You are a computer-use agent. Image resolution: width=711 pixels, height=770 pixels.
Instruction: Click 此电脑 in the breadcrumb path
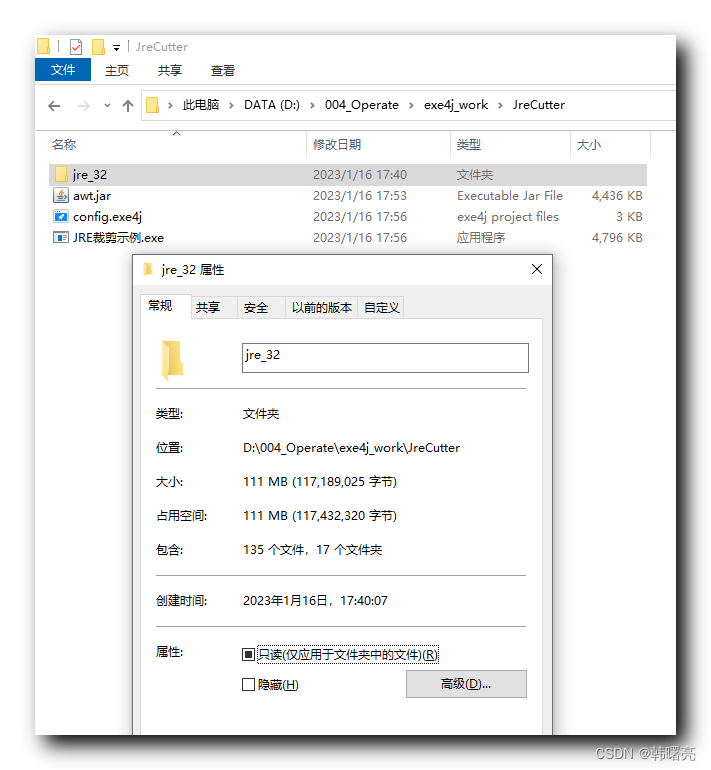[x=201, y=105]
